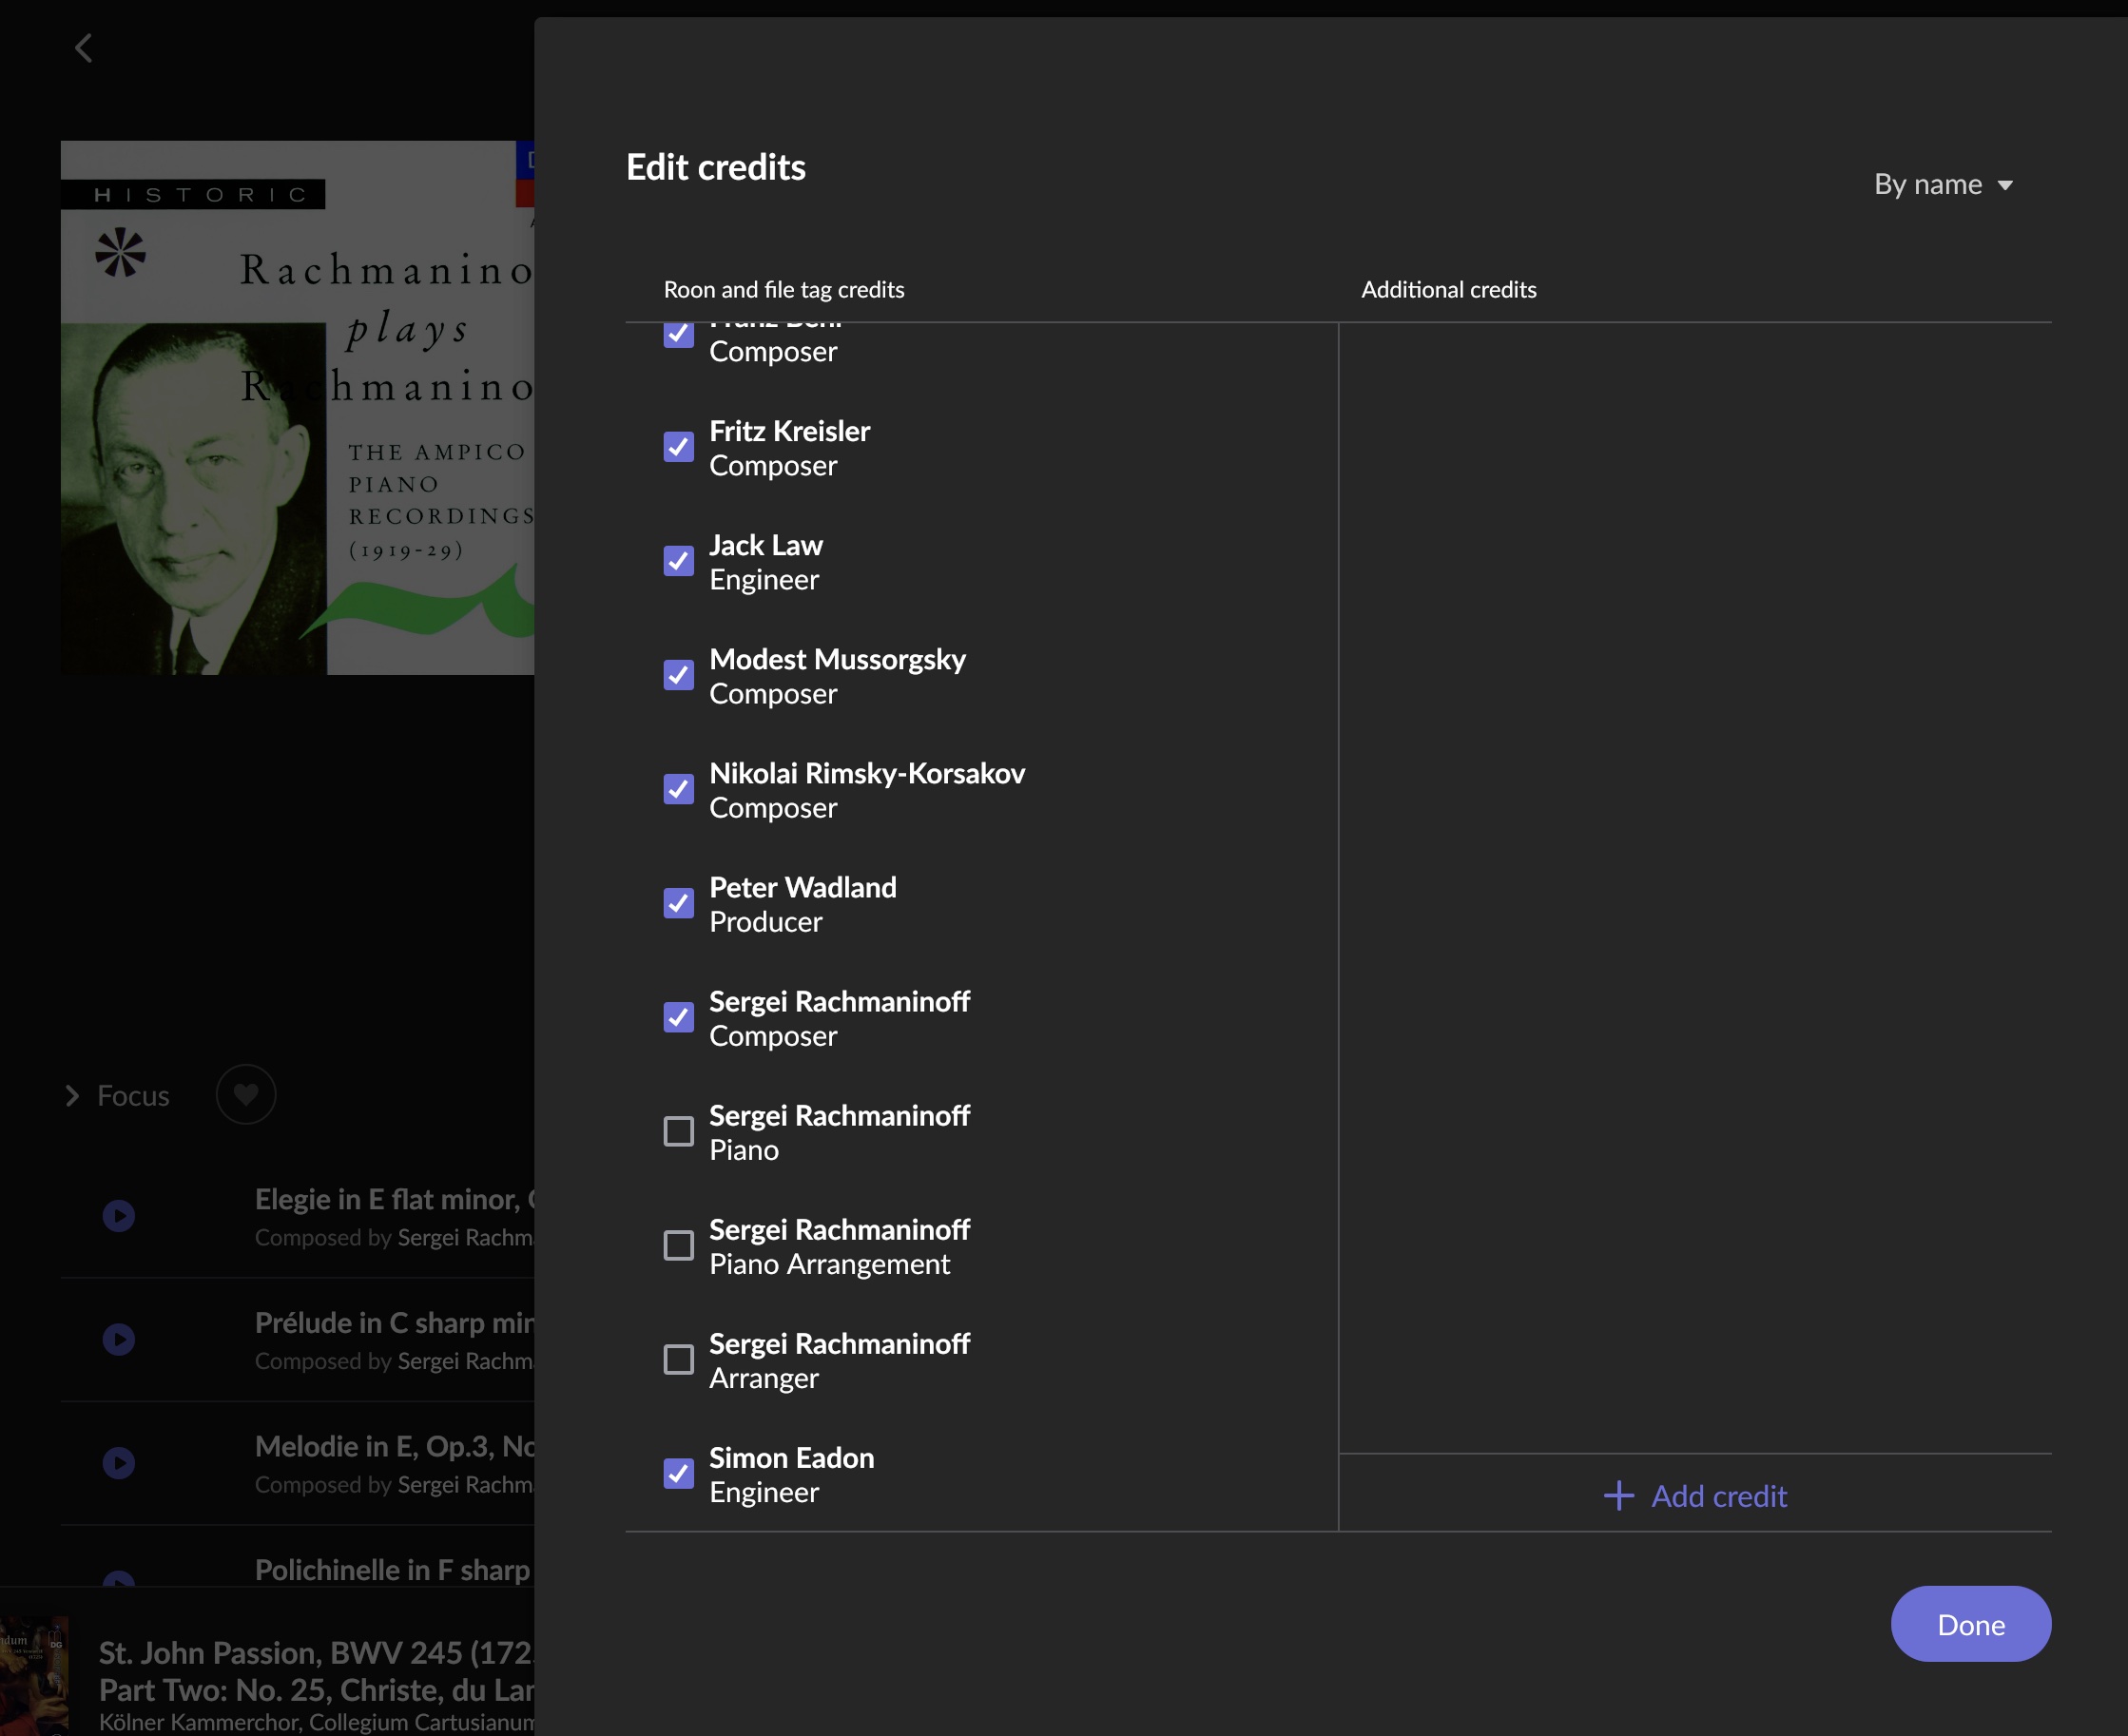The height and width of the screenshot is (1736, 2128).
Task: Enable Sergei Rachmaninoff Piano credit
Action: coord(678,1131)
